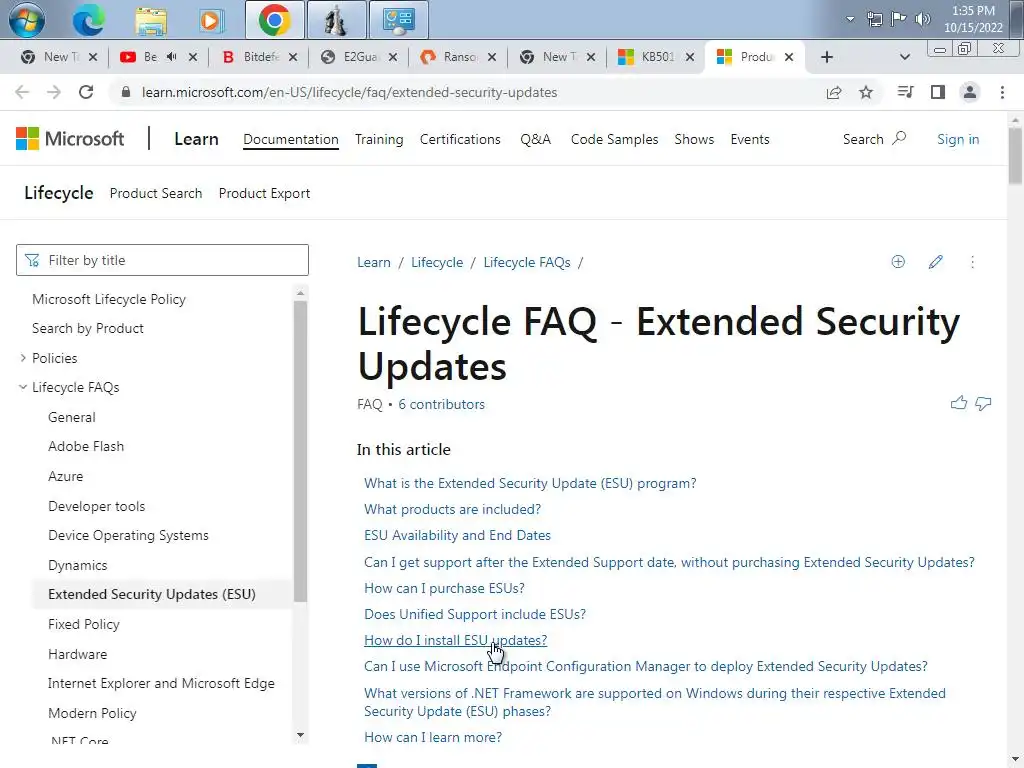
Task: Click the Sign in link
Action: (957, 139)
